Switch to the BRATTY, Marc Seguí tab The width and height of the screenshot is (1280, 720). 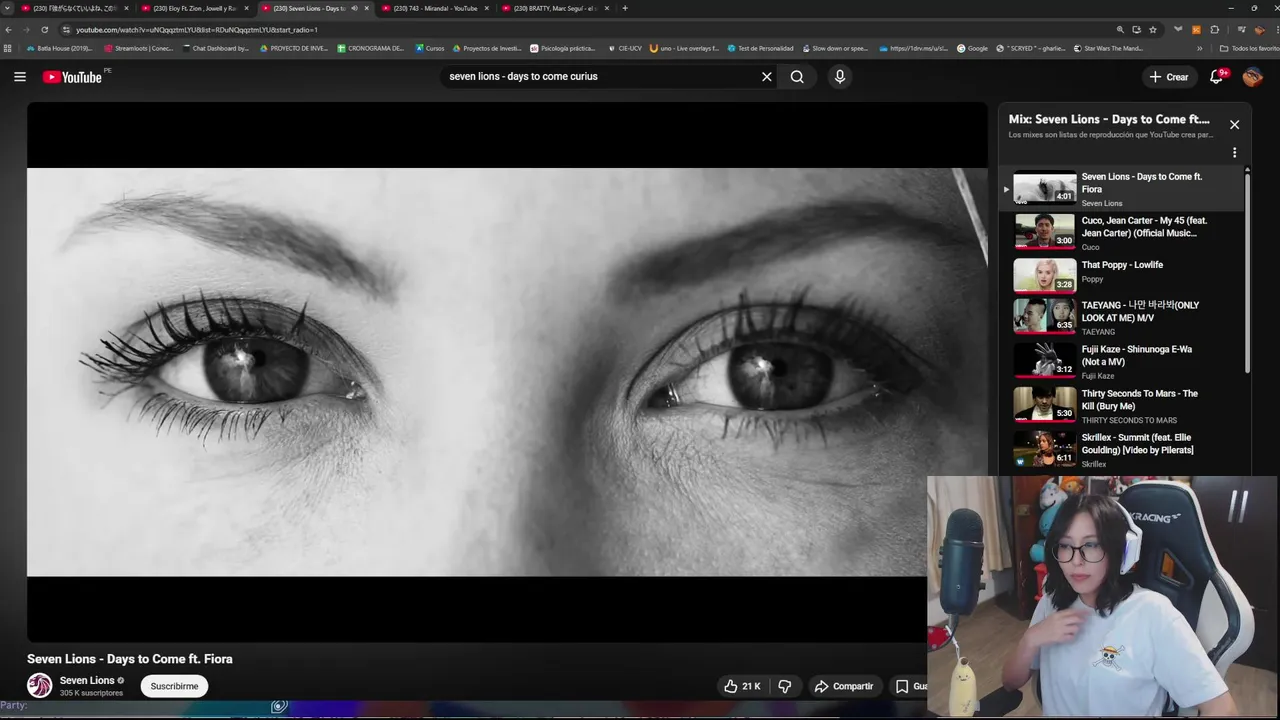[555, 8]
